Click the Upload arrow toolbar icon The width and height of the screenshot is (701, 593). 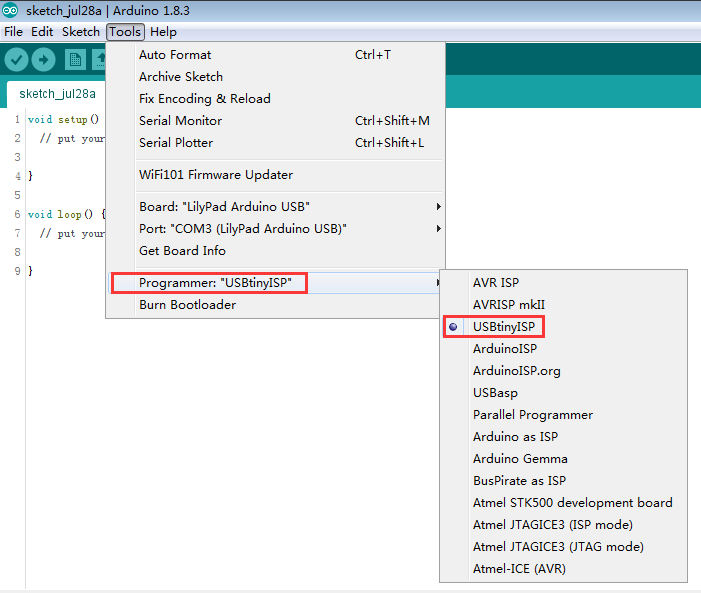tap(43, 60)
